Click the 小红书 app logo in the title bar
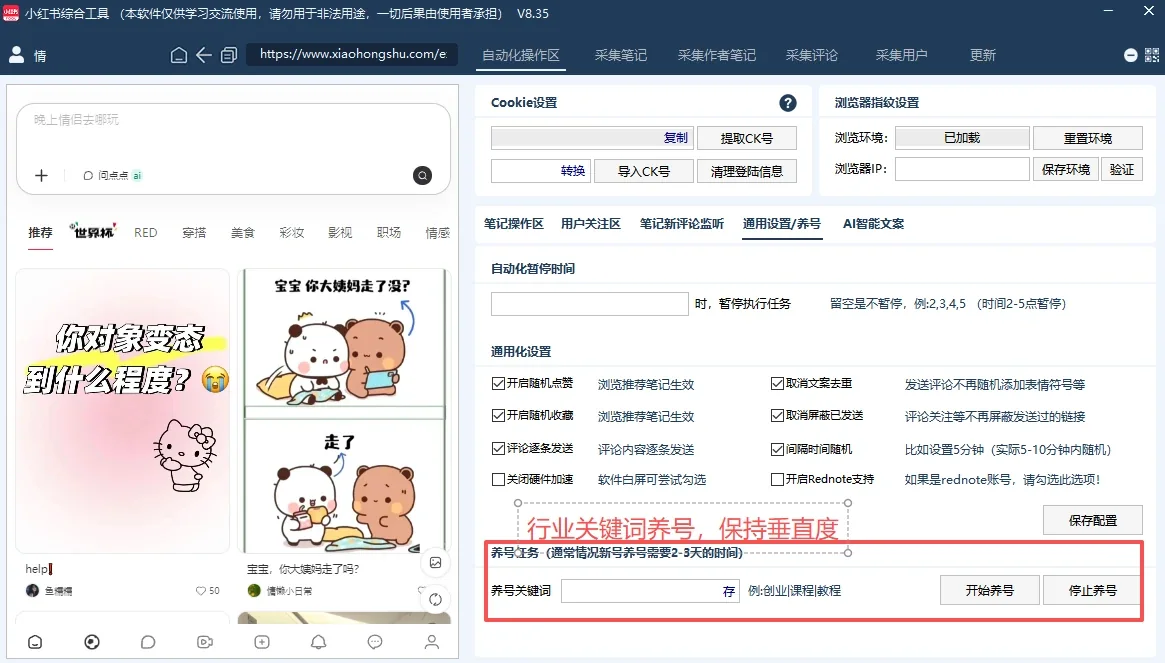This screenshot has width=1165, height=663. click(x=10, y=13)
